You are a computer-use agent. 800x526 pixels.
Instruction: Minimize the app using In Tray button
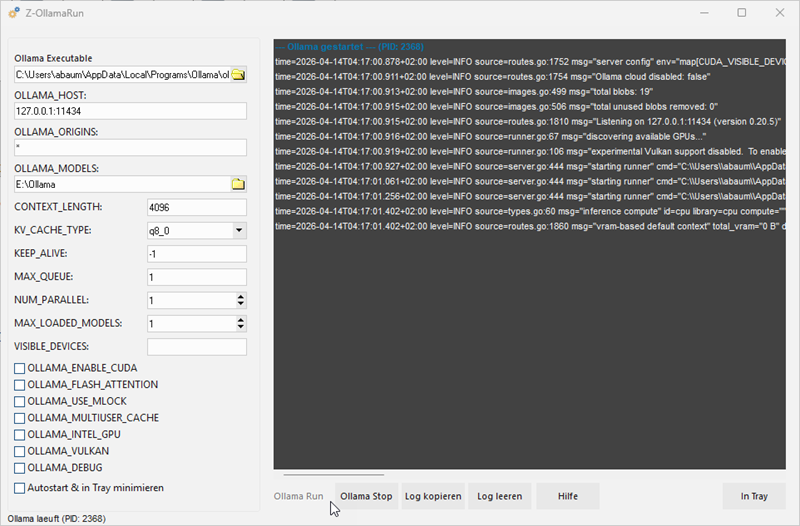click(754, 496)
